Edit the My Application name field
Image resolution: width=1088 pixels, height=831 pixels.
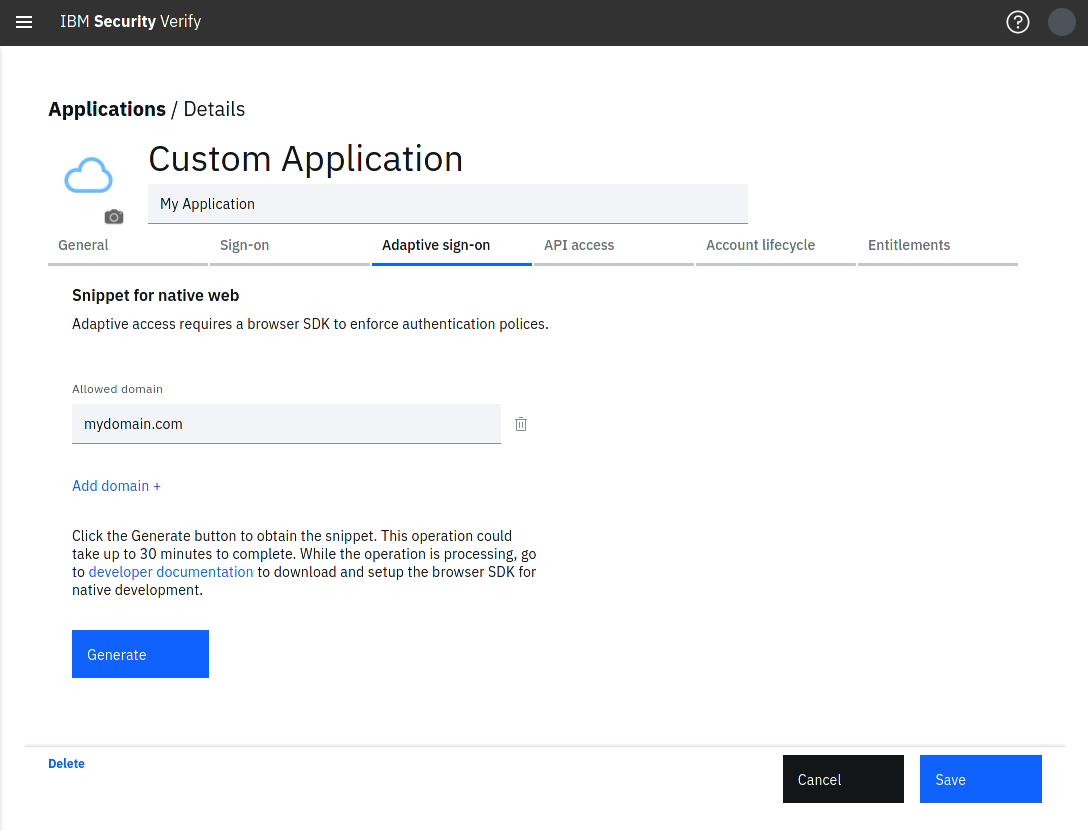[448, 204]
